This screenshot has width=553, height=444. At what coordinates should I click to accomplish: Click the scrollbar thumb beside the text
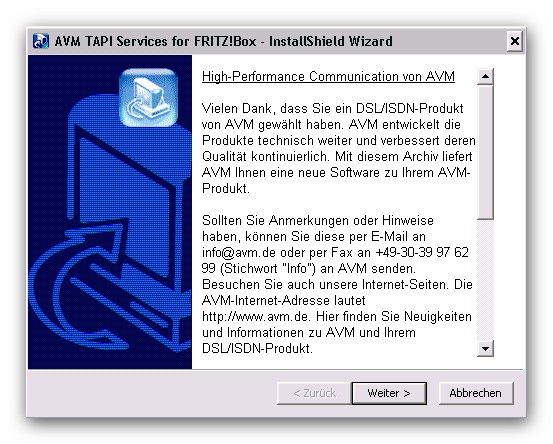485,152
